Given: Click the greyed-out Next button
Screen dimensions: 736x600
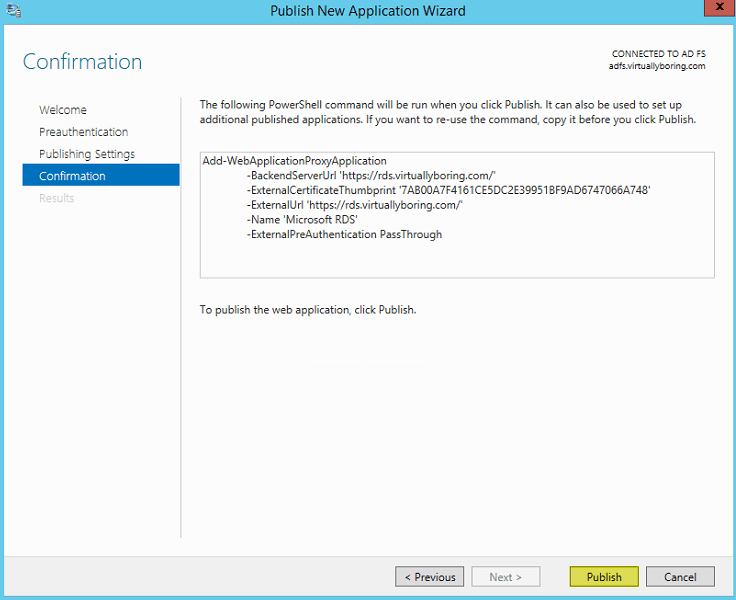Looking at the screenshot, I should pos(506,577).
